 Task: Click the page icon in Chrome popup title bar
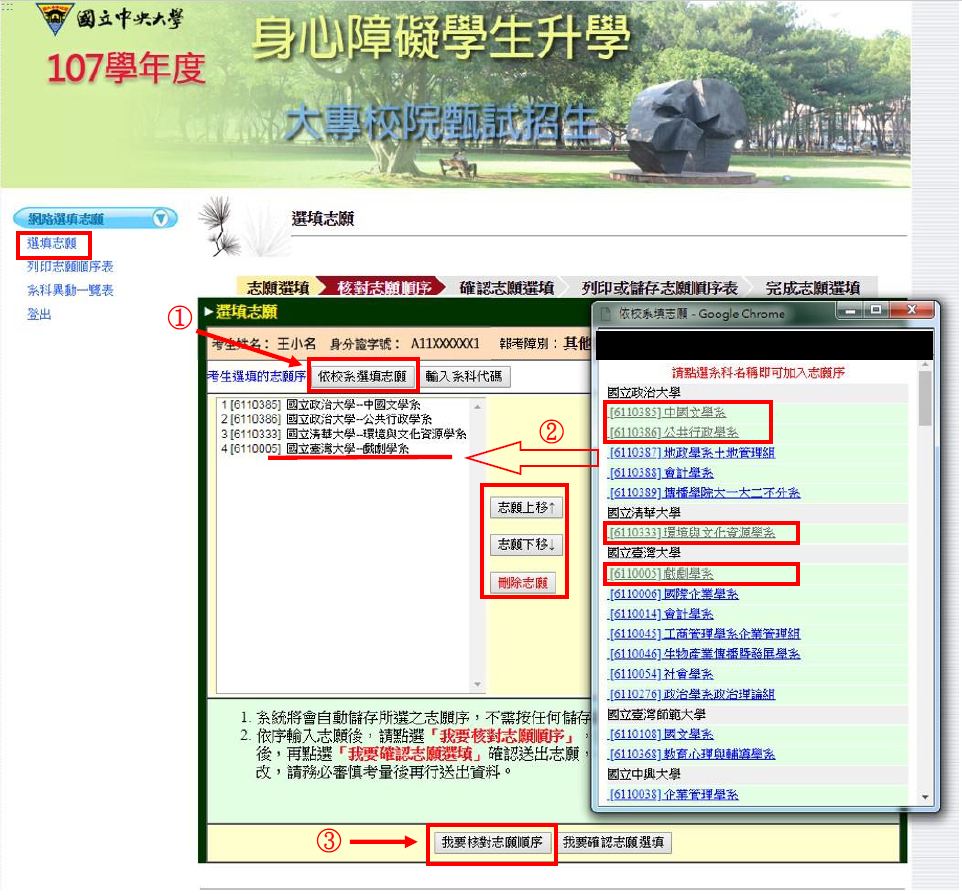[606, 314]
